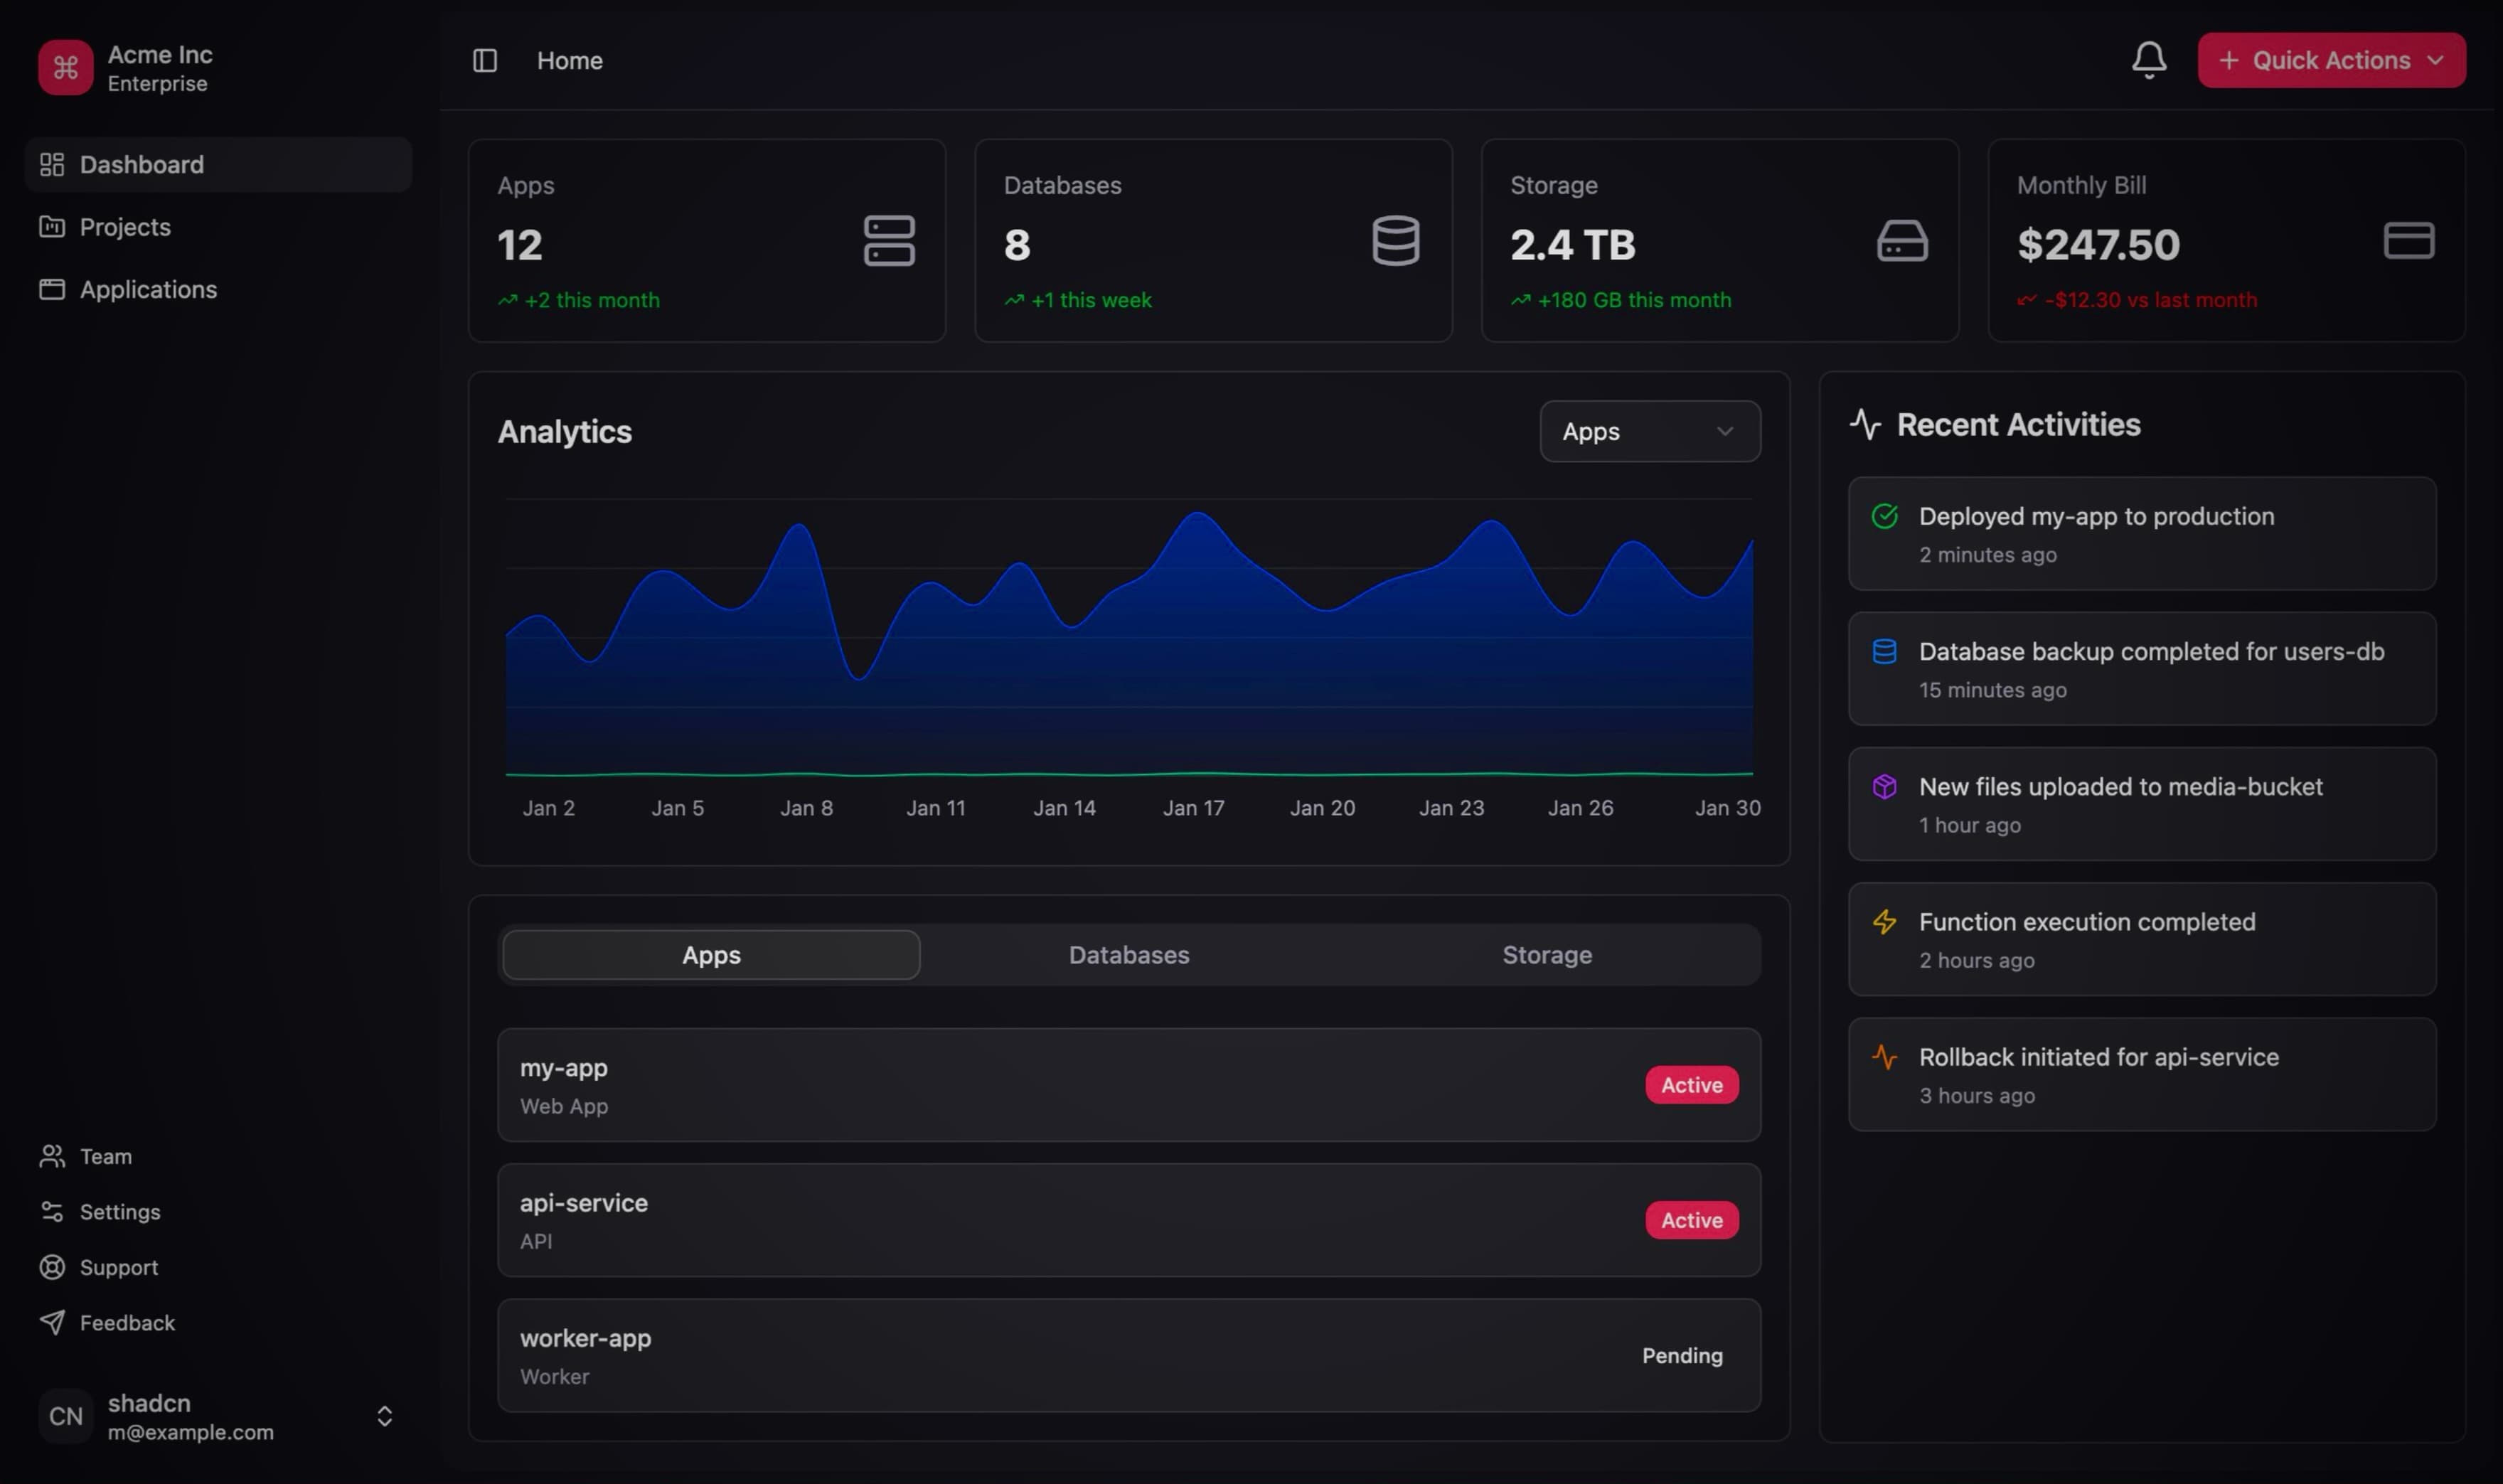The width and height of the screenshot is (2503, 1484).
Task: Switch to the Storage tab
Action: 1546,954
